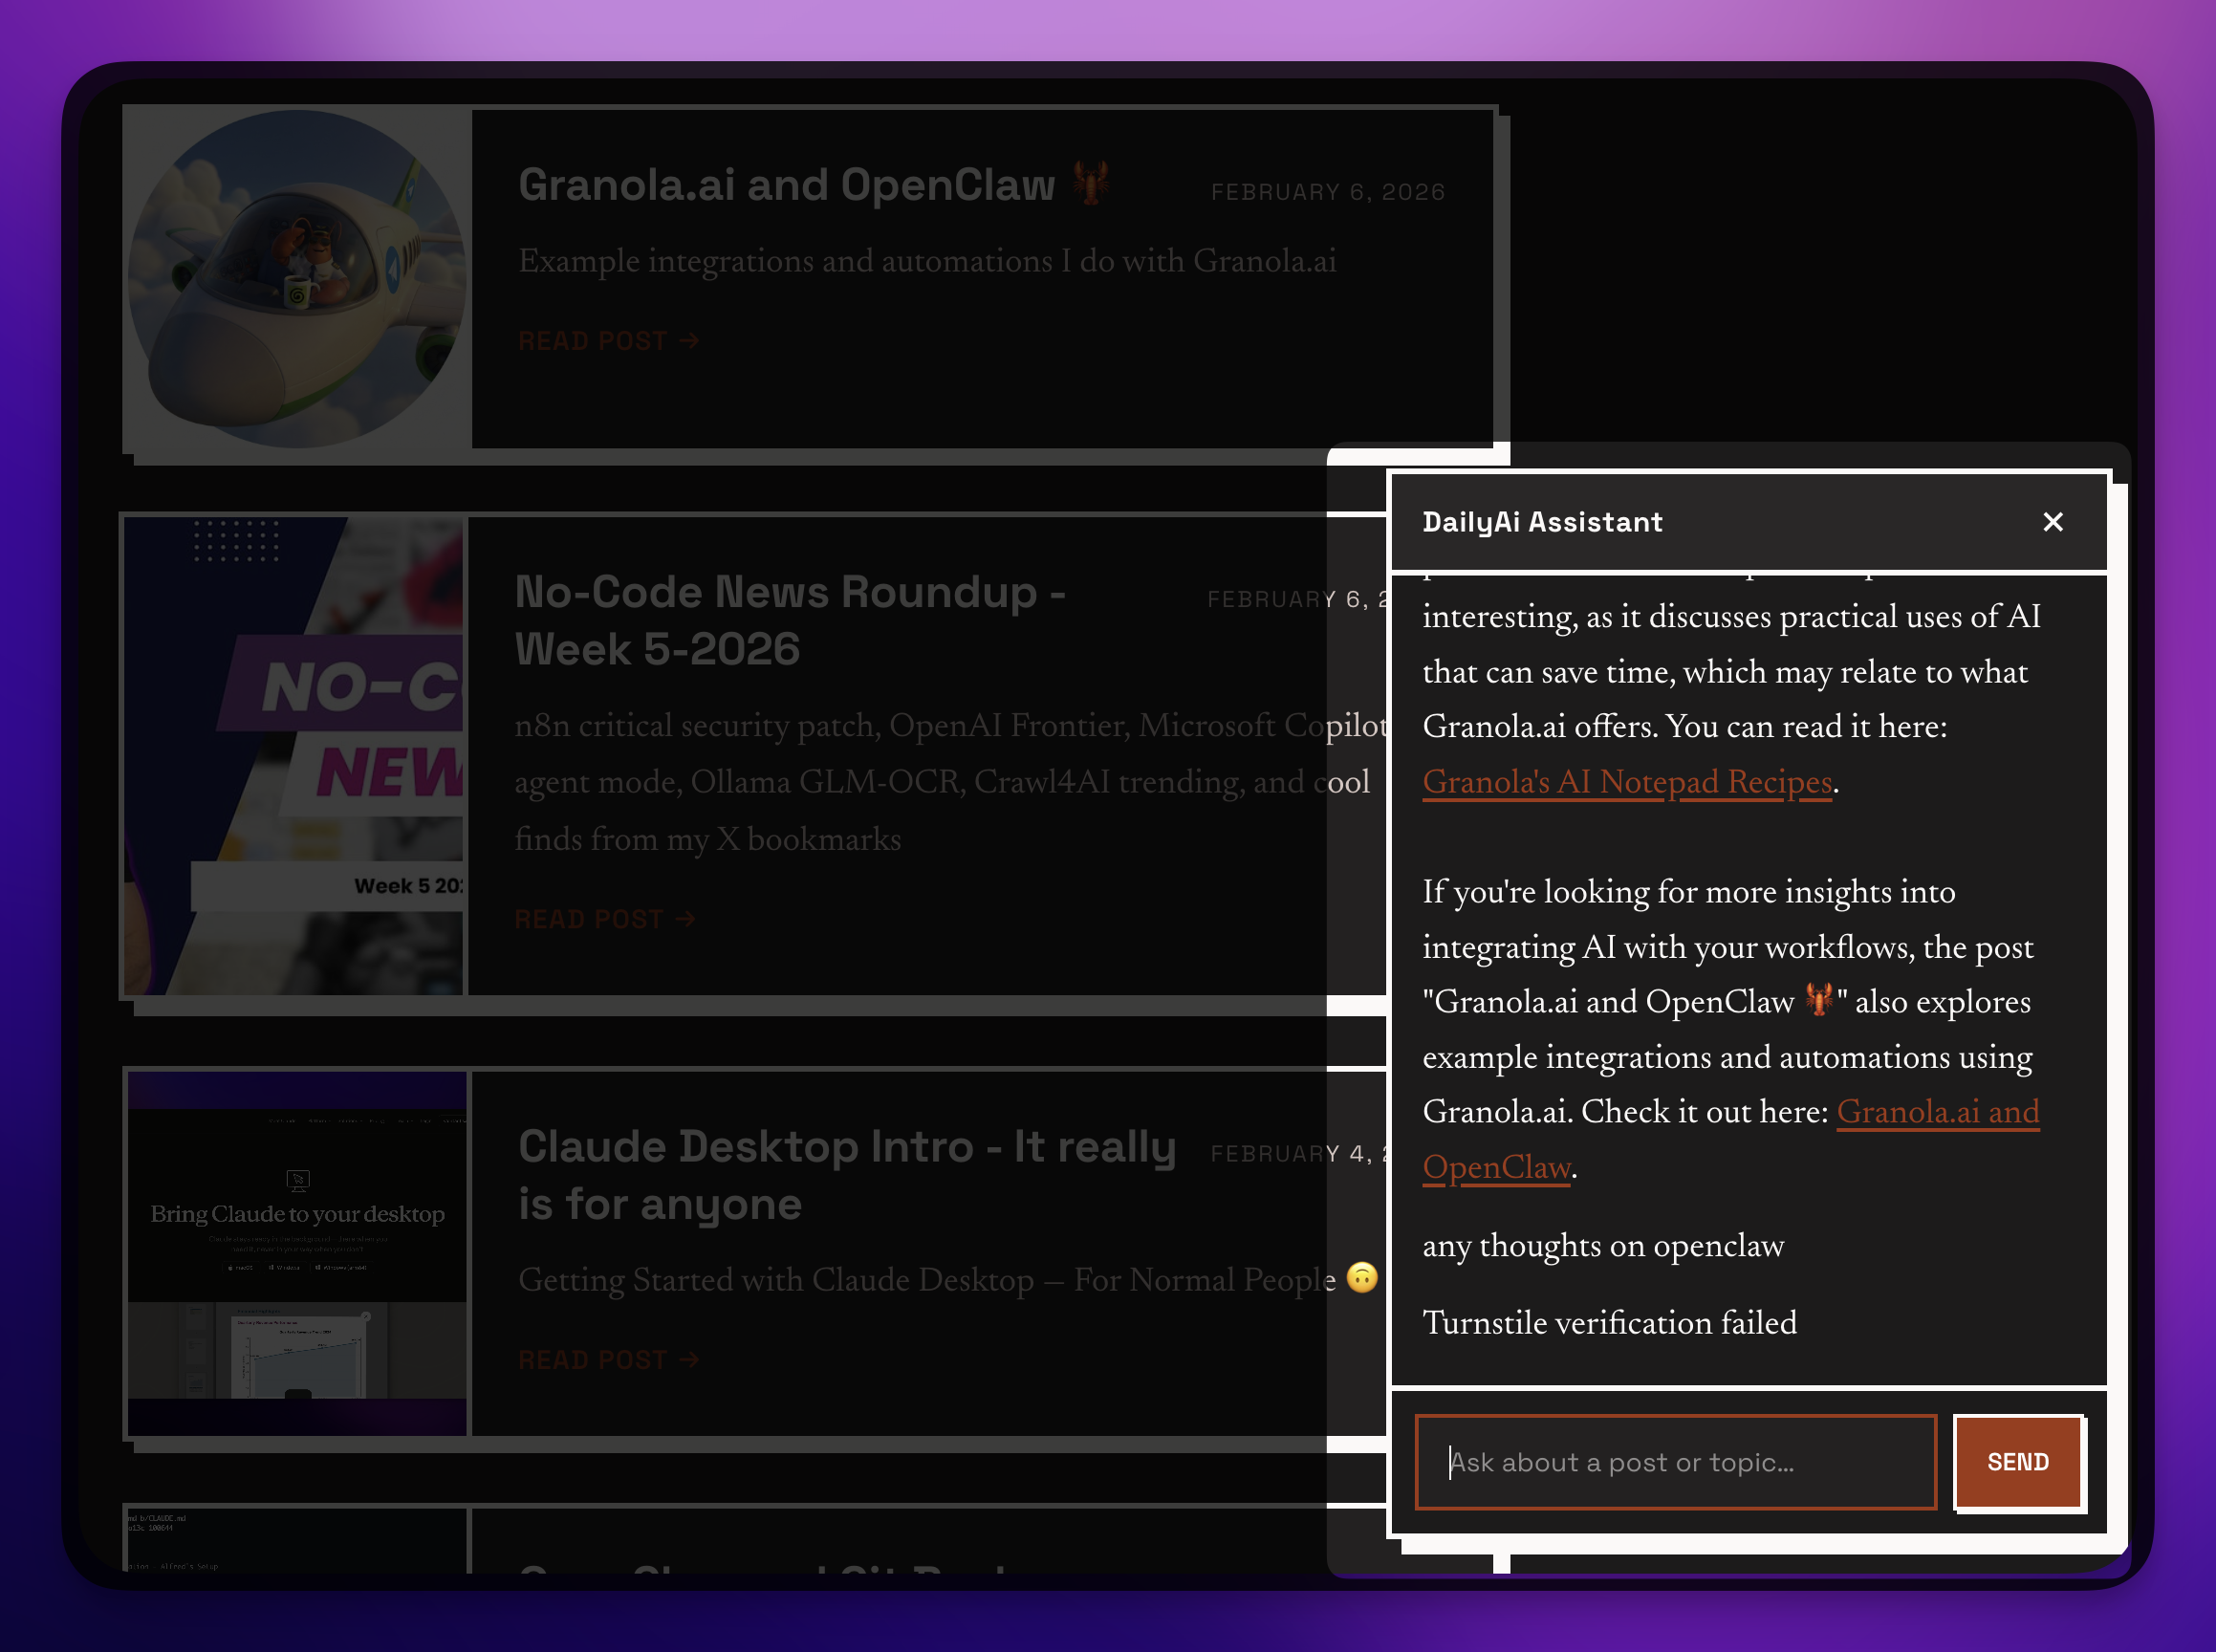
Task: Open Claude Desktop Intro post title
Action: [x=846, y=1175]
